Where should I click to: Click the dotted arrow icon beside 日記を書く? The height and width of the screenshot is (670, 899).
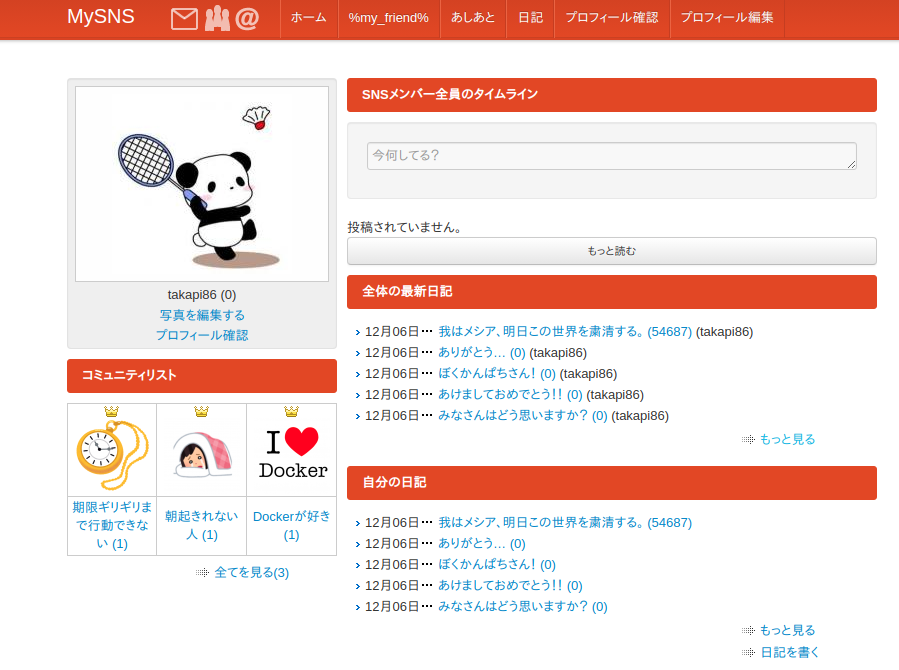747,651
